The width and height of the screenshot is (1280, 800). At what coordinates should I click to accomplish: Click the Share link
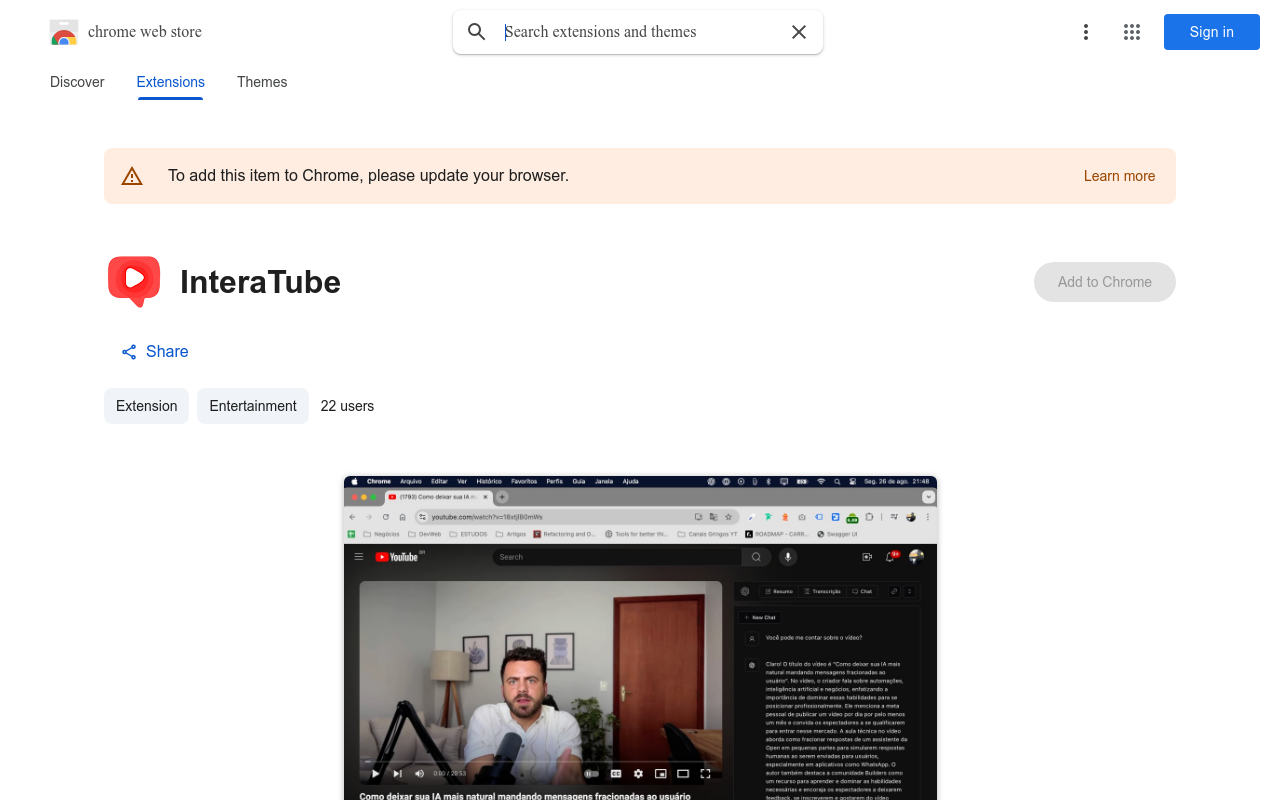155,351
